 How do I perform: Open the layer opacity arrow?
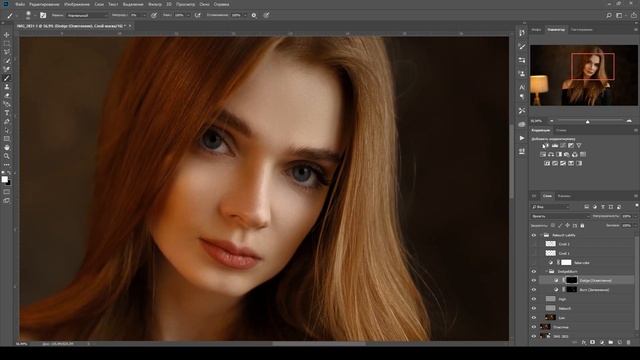click(636, 216)
